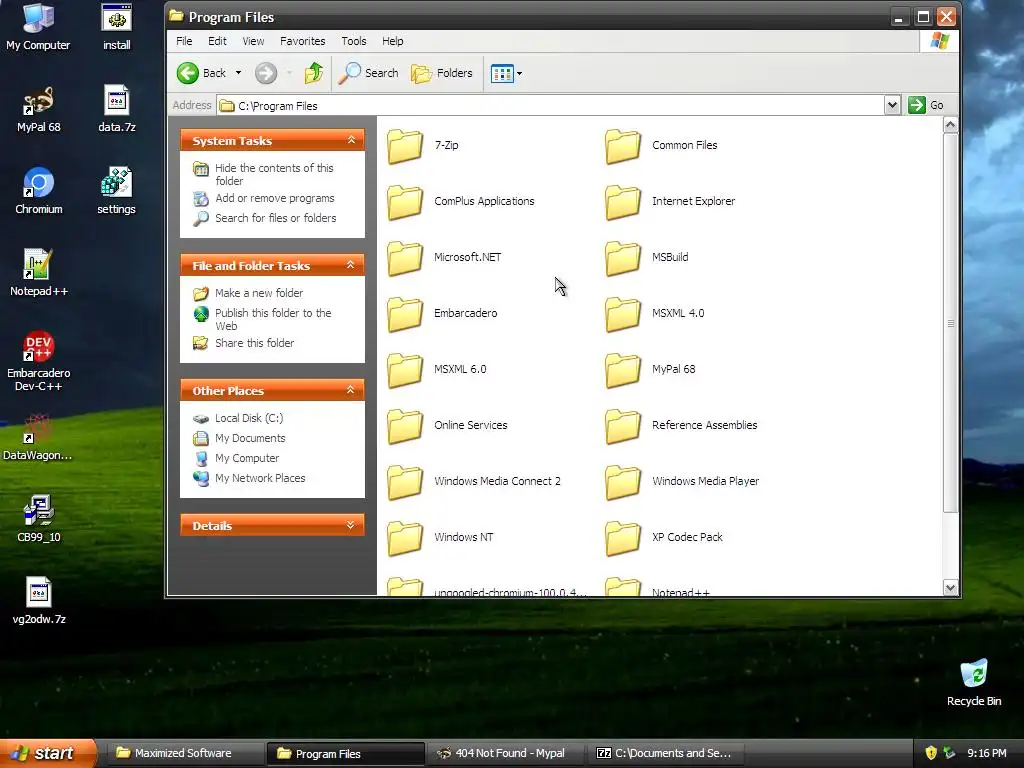Image resolution: width=1024 pixels, height=768 pixels.
Task: Go to My Computer in Other Places
Action: click(x=247, y=458)
